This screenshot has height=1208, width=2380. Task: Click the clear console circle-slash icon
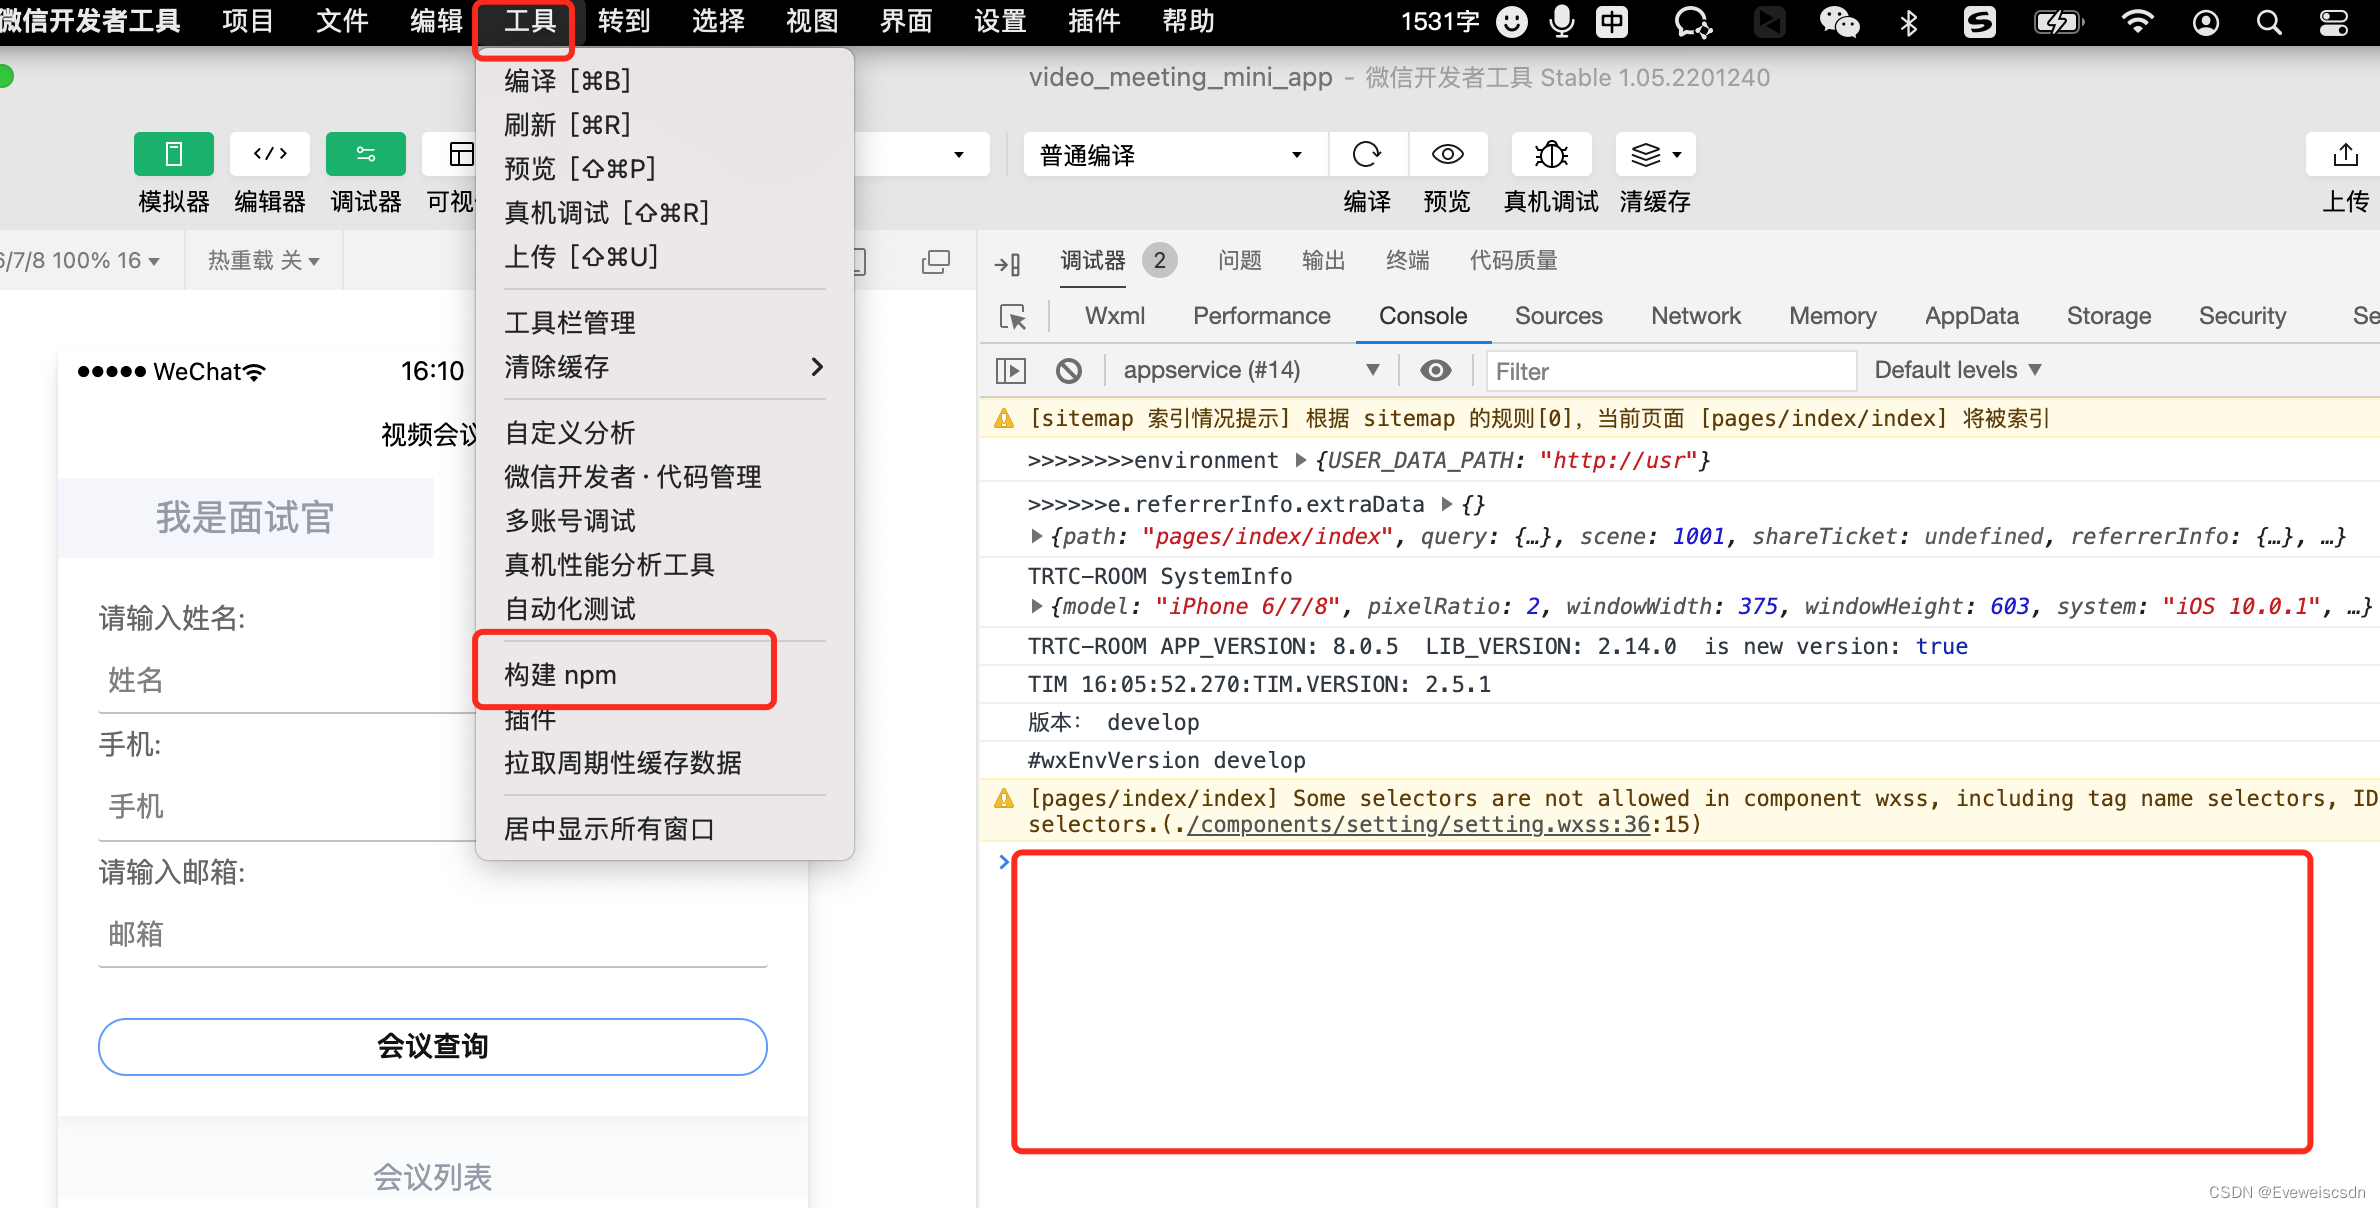coord(1069,371)
